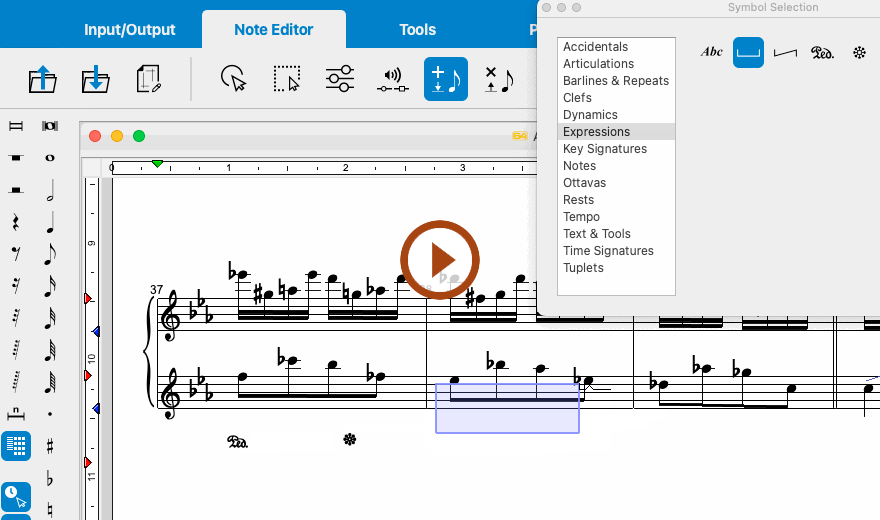Viewport: 880px width, 520px height.
Task: Toggle the grid keypad button in palette
Action: click(16, 446)
